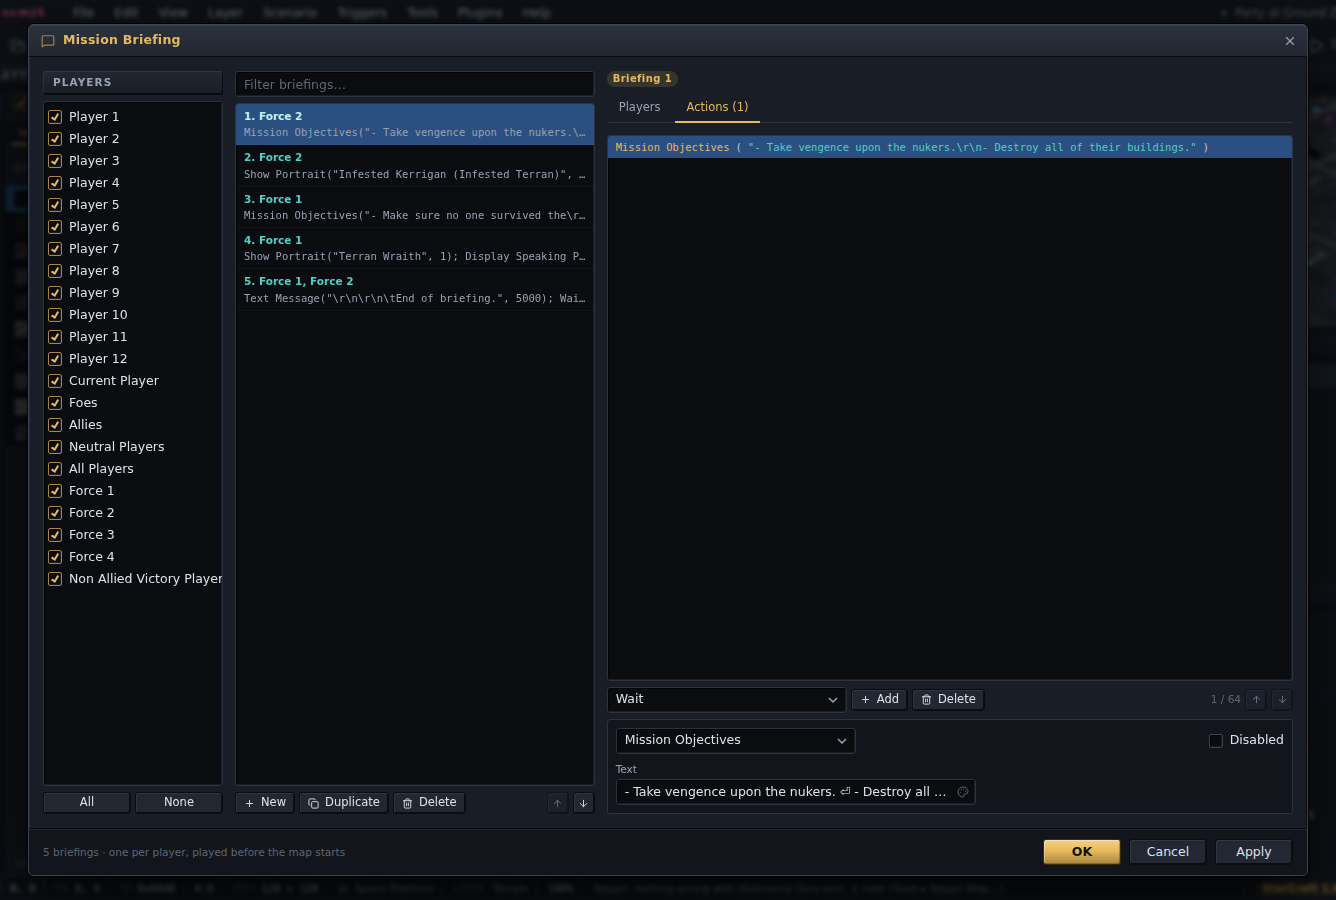Apply the briefing changes
The height and width of the screenshot is (900, 1336).
coord(1254,852)
